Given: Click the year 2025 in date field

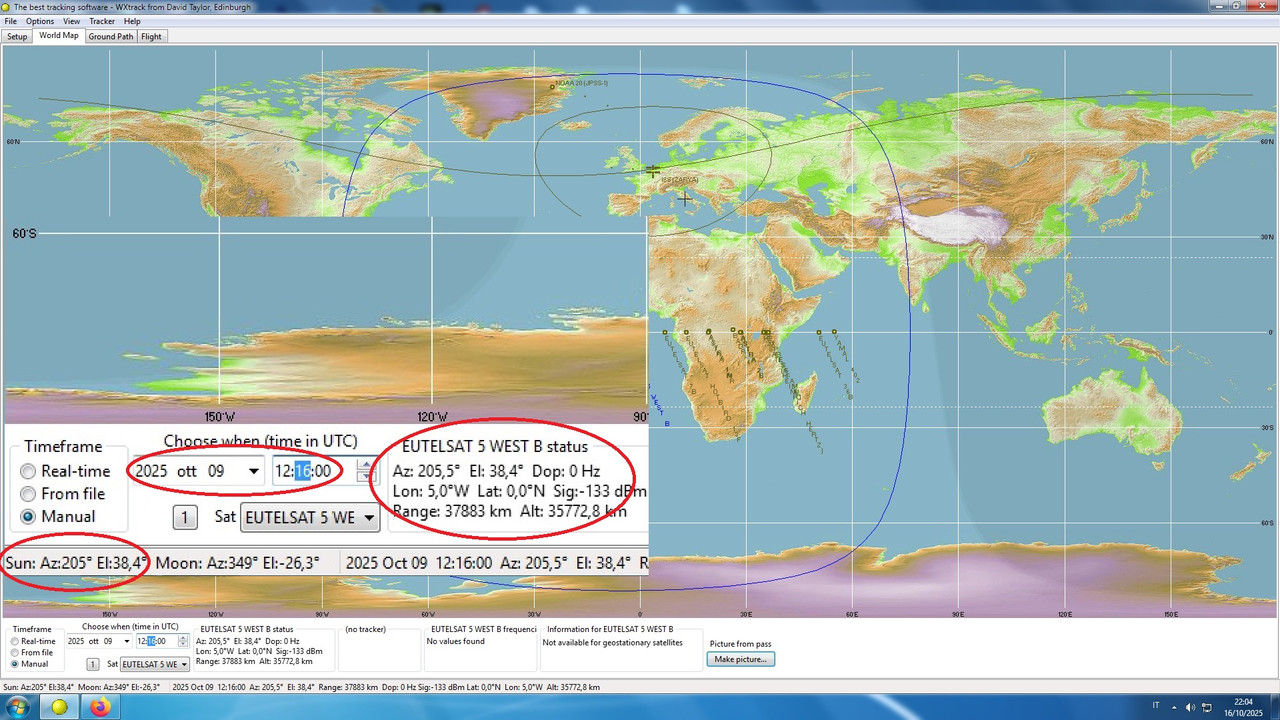Looking at the screenshot, I should pyautogui.click(x=74, y=641).
